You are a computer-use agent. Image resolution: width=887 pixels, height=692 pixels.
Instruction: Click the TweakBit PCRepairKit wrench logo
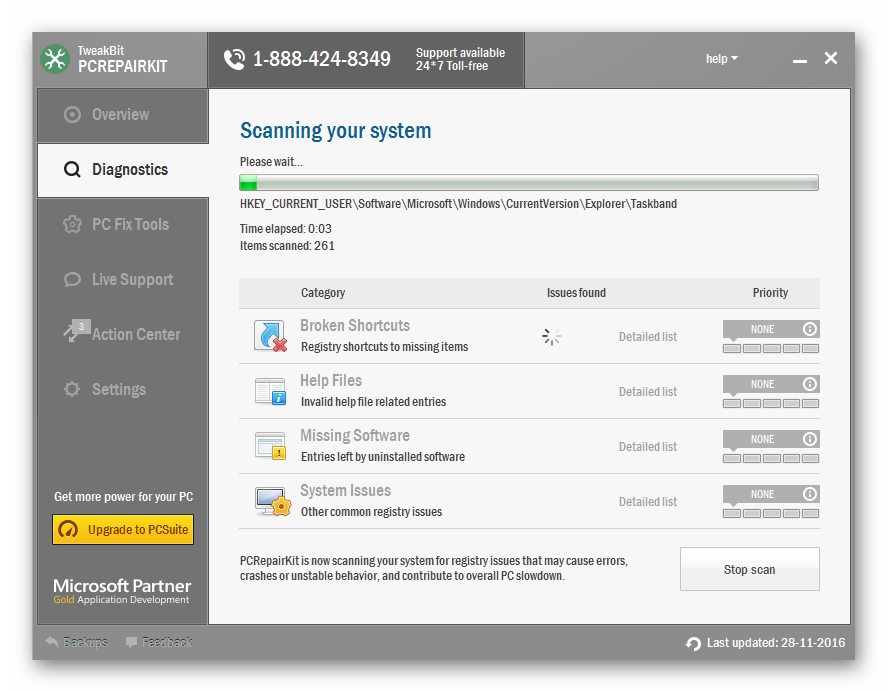(x=55, y=59)
